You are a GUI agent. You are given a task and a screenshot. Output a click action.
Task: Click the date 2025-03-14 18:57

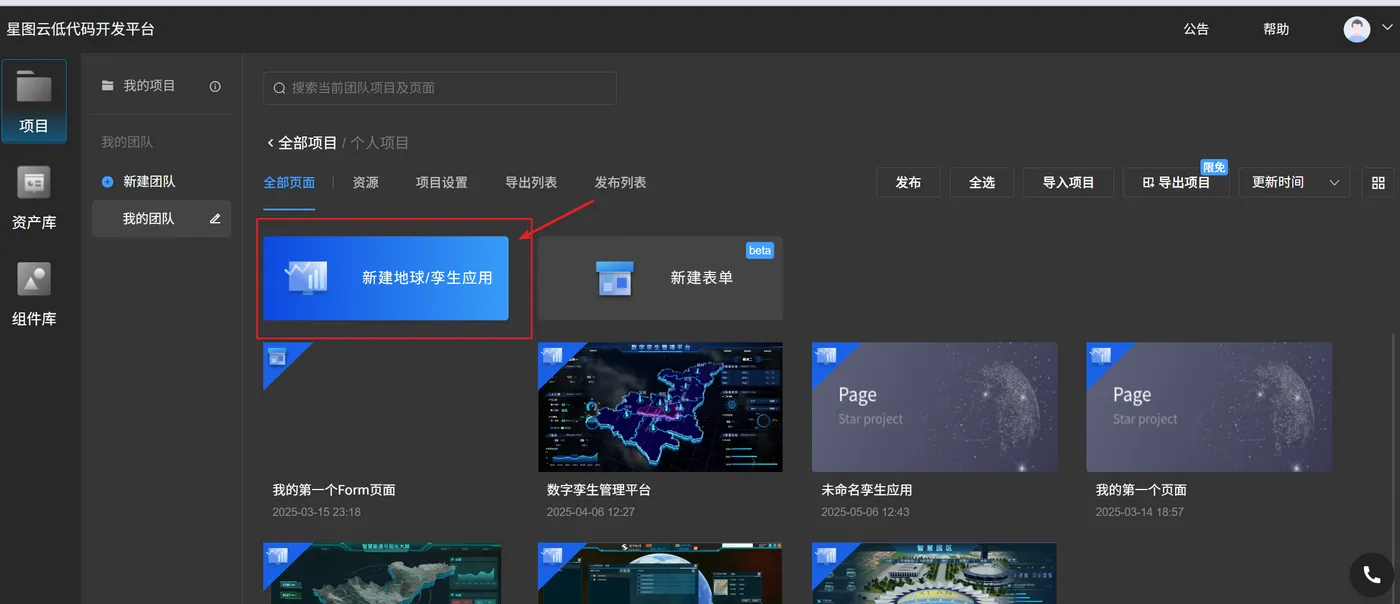(1140, 512)
